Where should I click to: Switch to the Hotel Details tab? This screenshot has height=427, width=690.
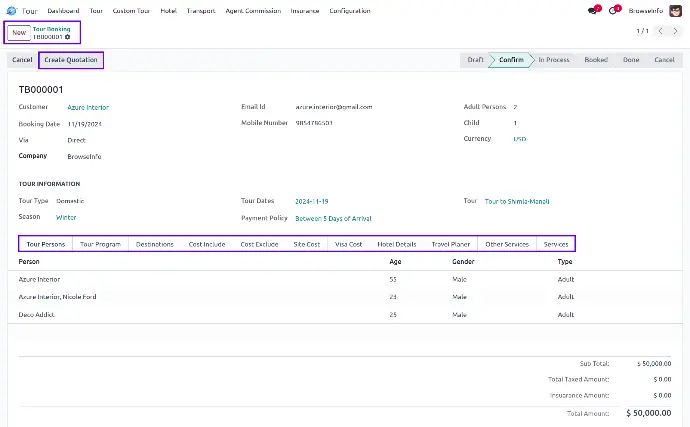click(396, 244)
